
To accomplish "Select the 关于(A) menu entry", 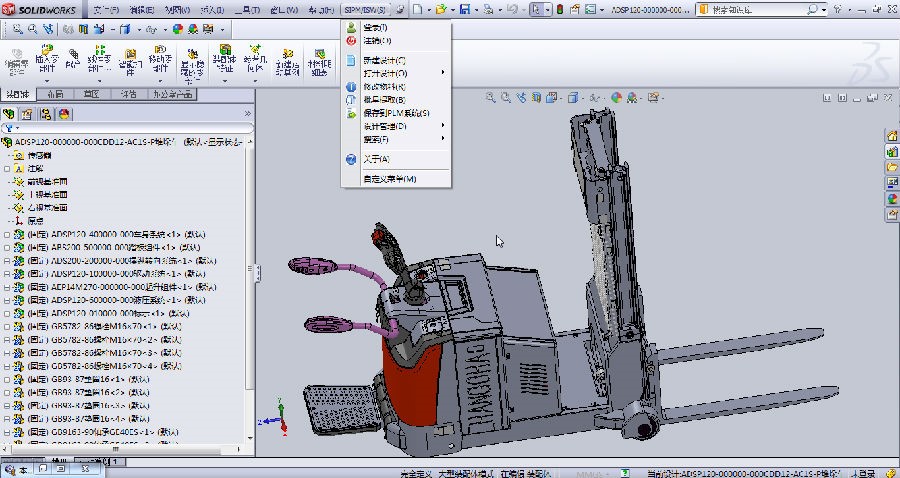I will click(x=376, y=159).
